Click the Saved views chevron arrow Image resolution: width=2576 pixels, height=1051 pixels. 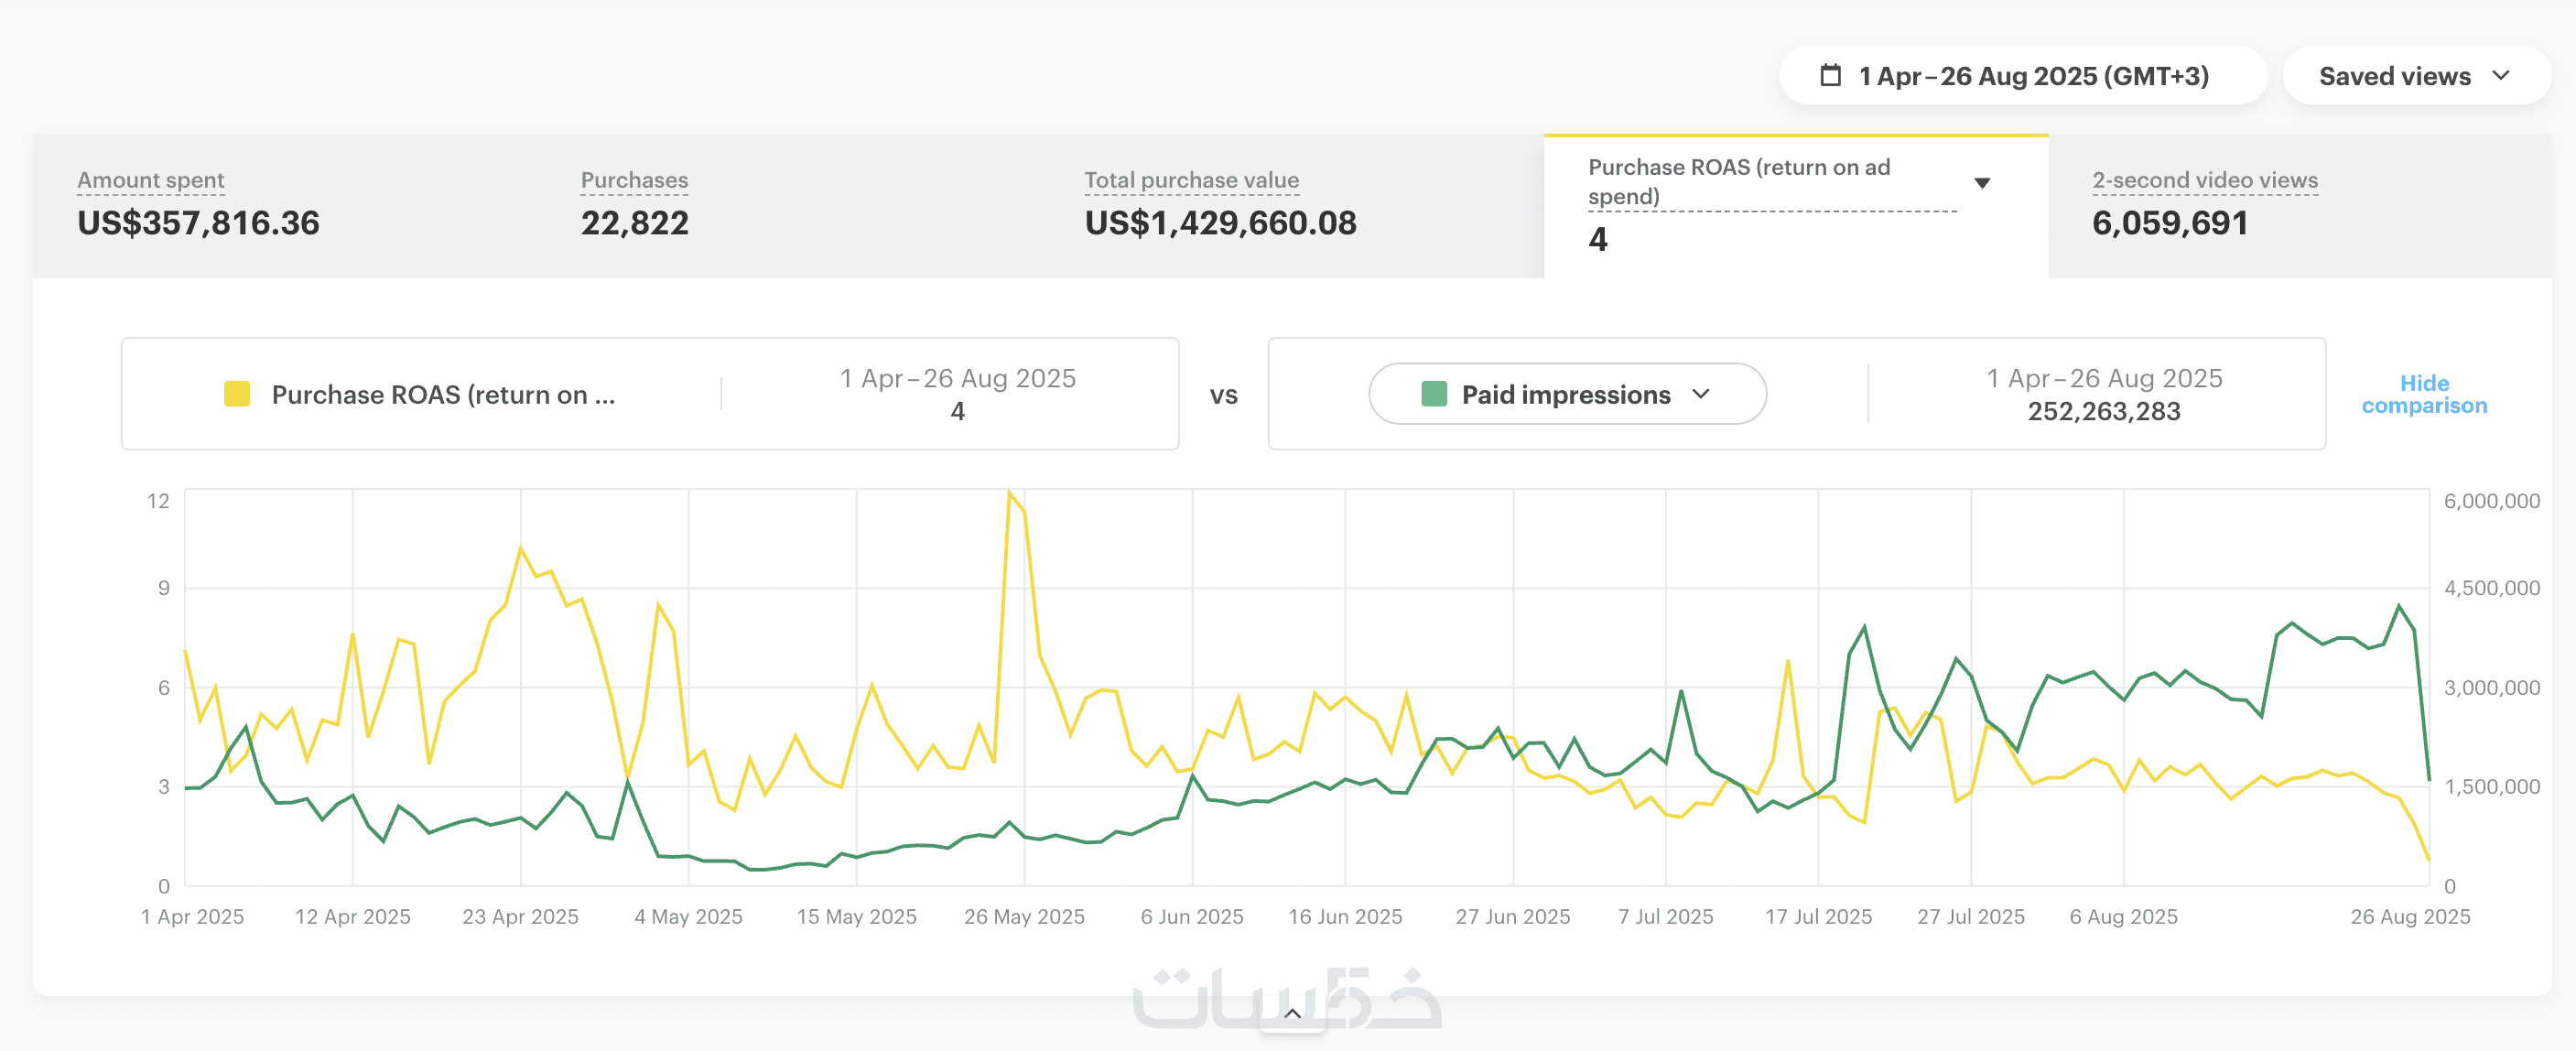2500,76
